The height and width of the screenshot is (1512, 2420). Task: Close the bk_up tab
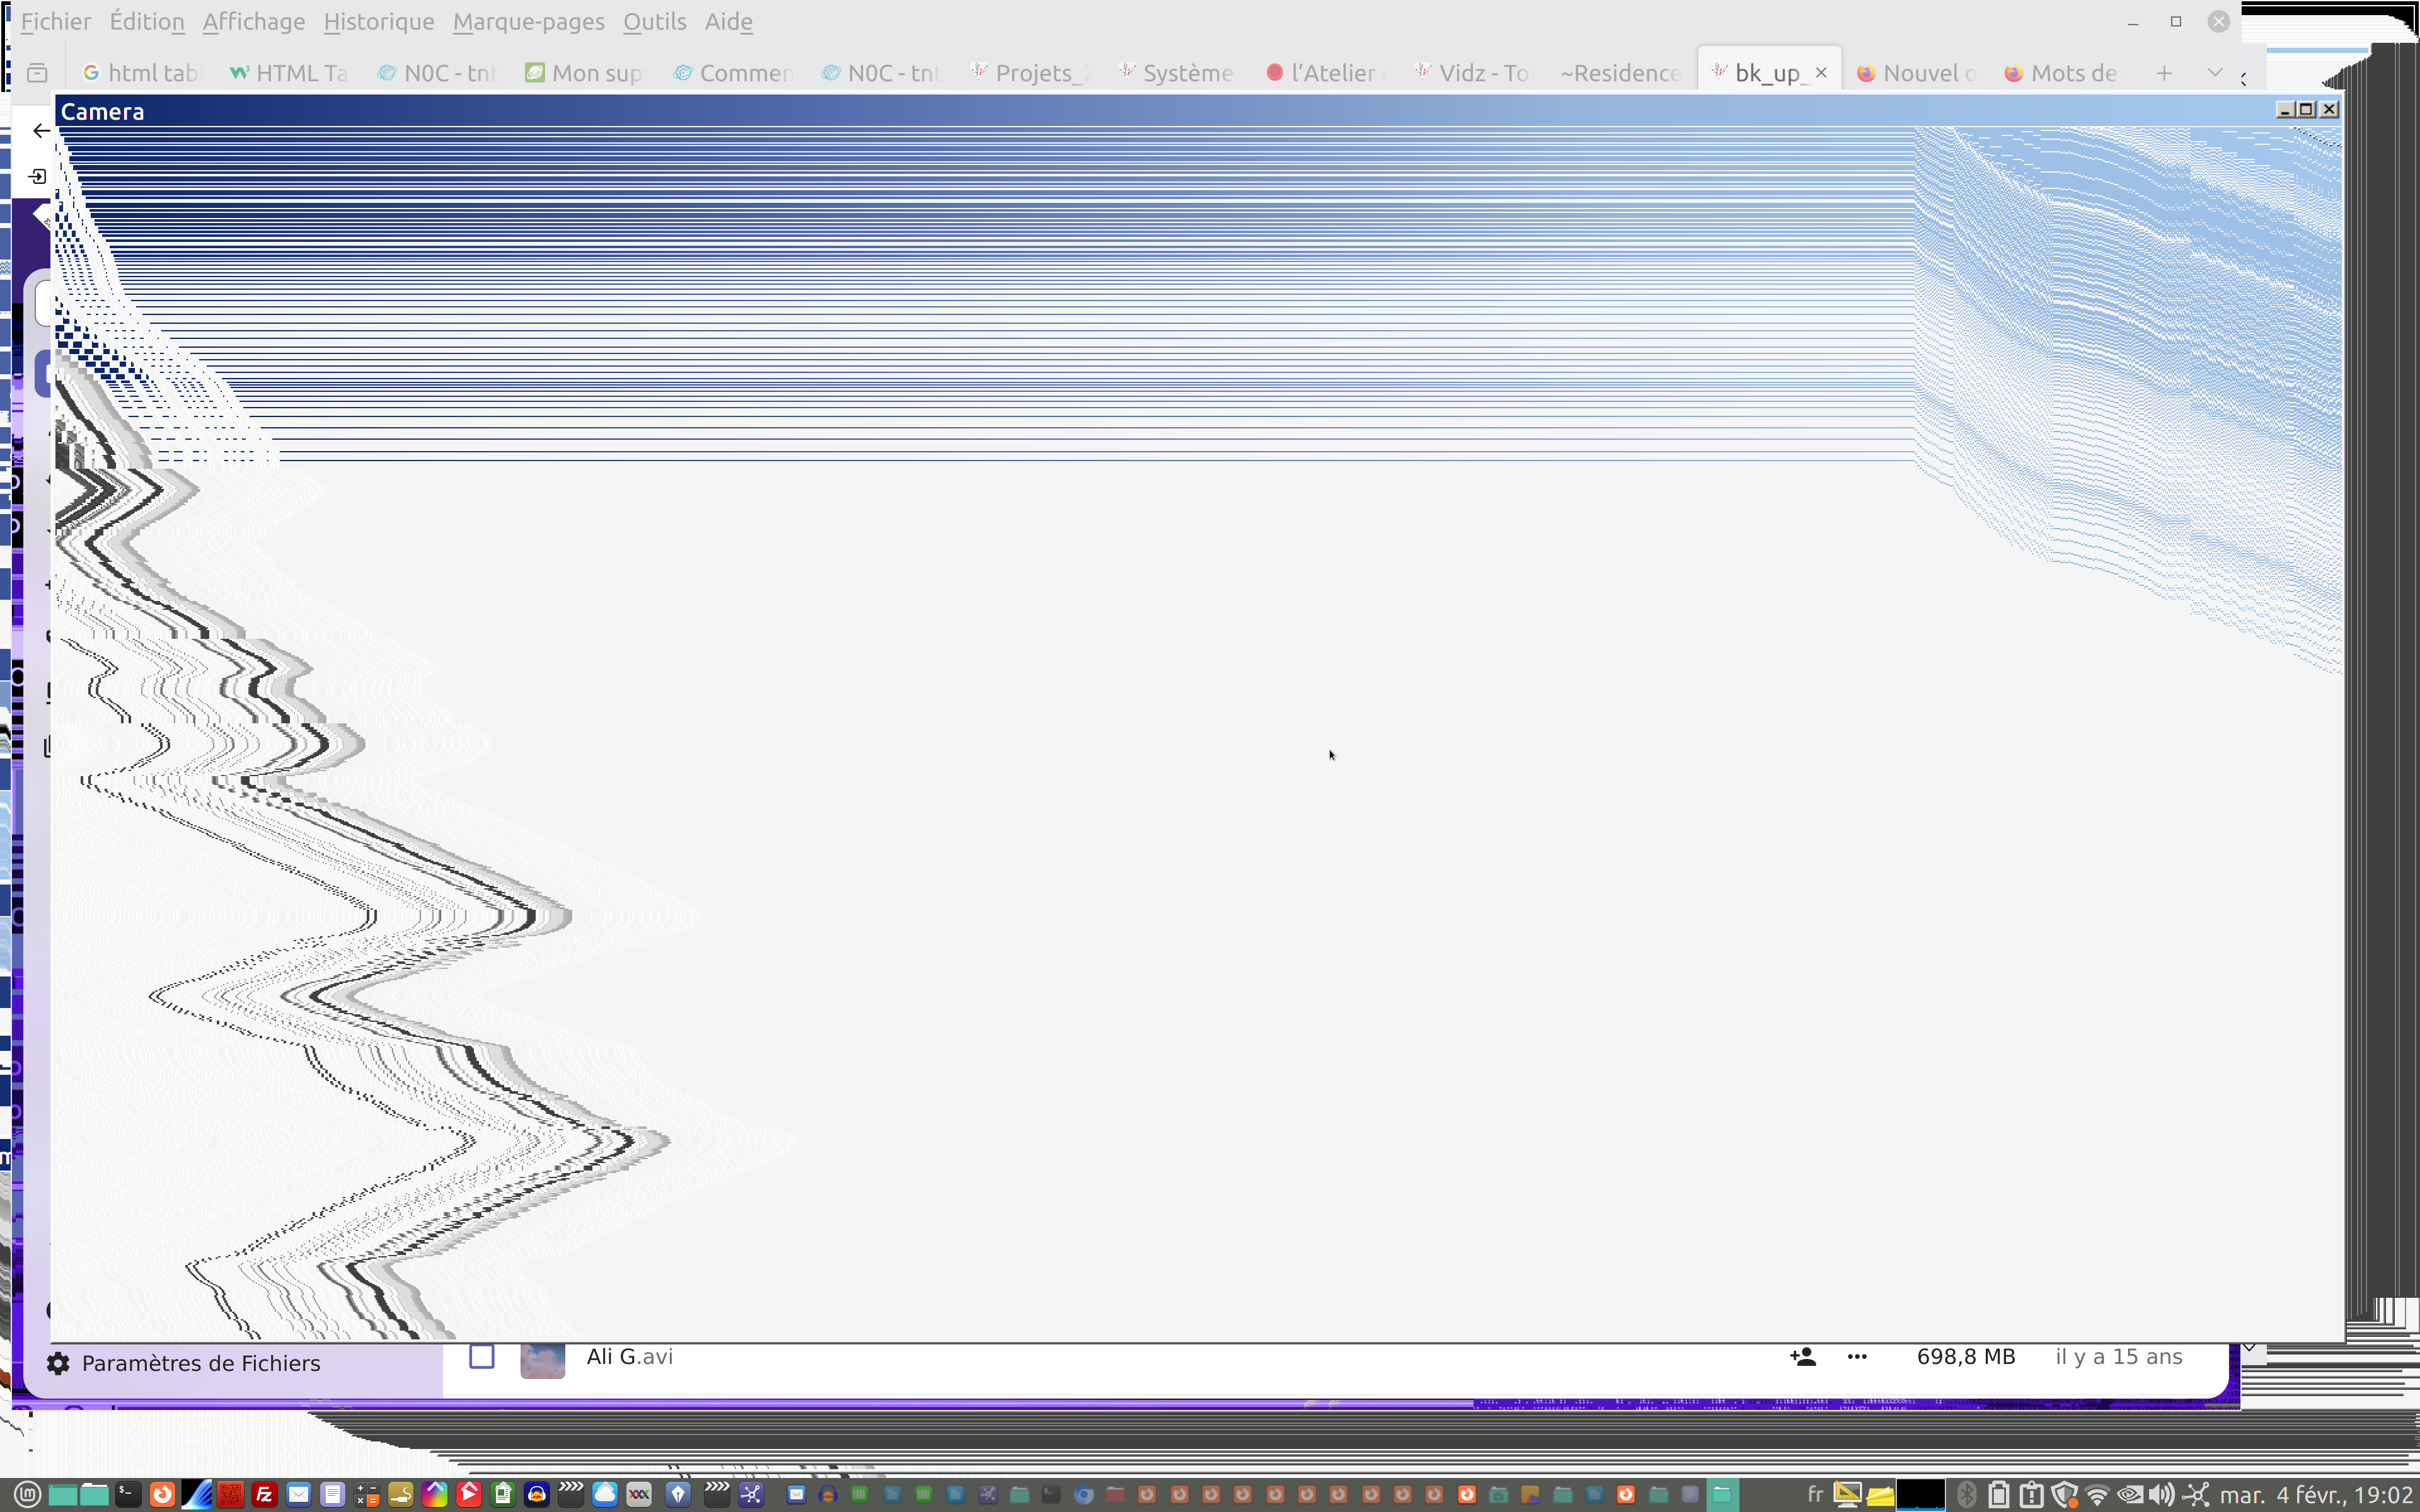tap(1821, 73)
